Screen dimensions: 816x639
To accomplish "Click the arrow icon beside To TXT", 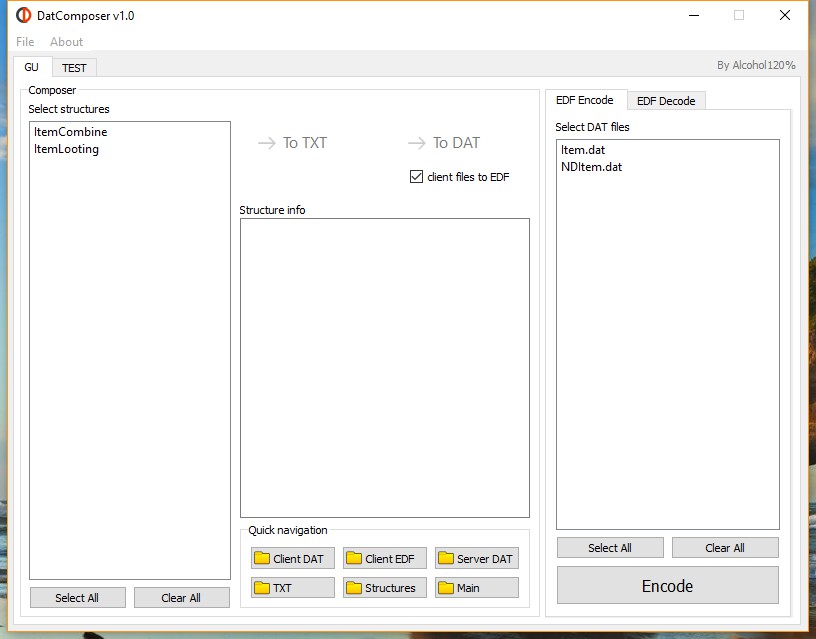I will click(x=267, y=143).
